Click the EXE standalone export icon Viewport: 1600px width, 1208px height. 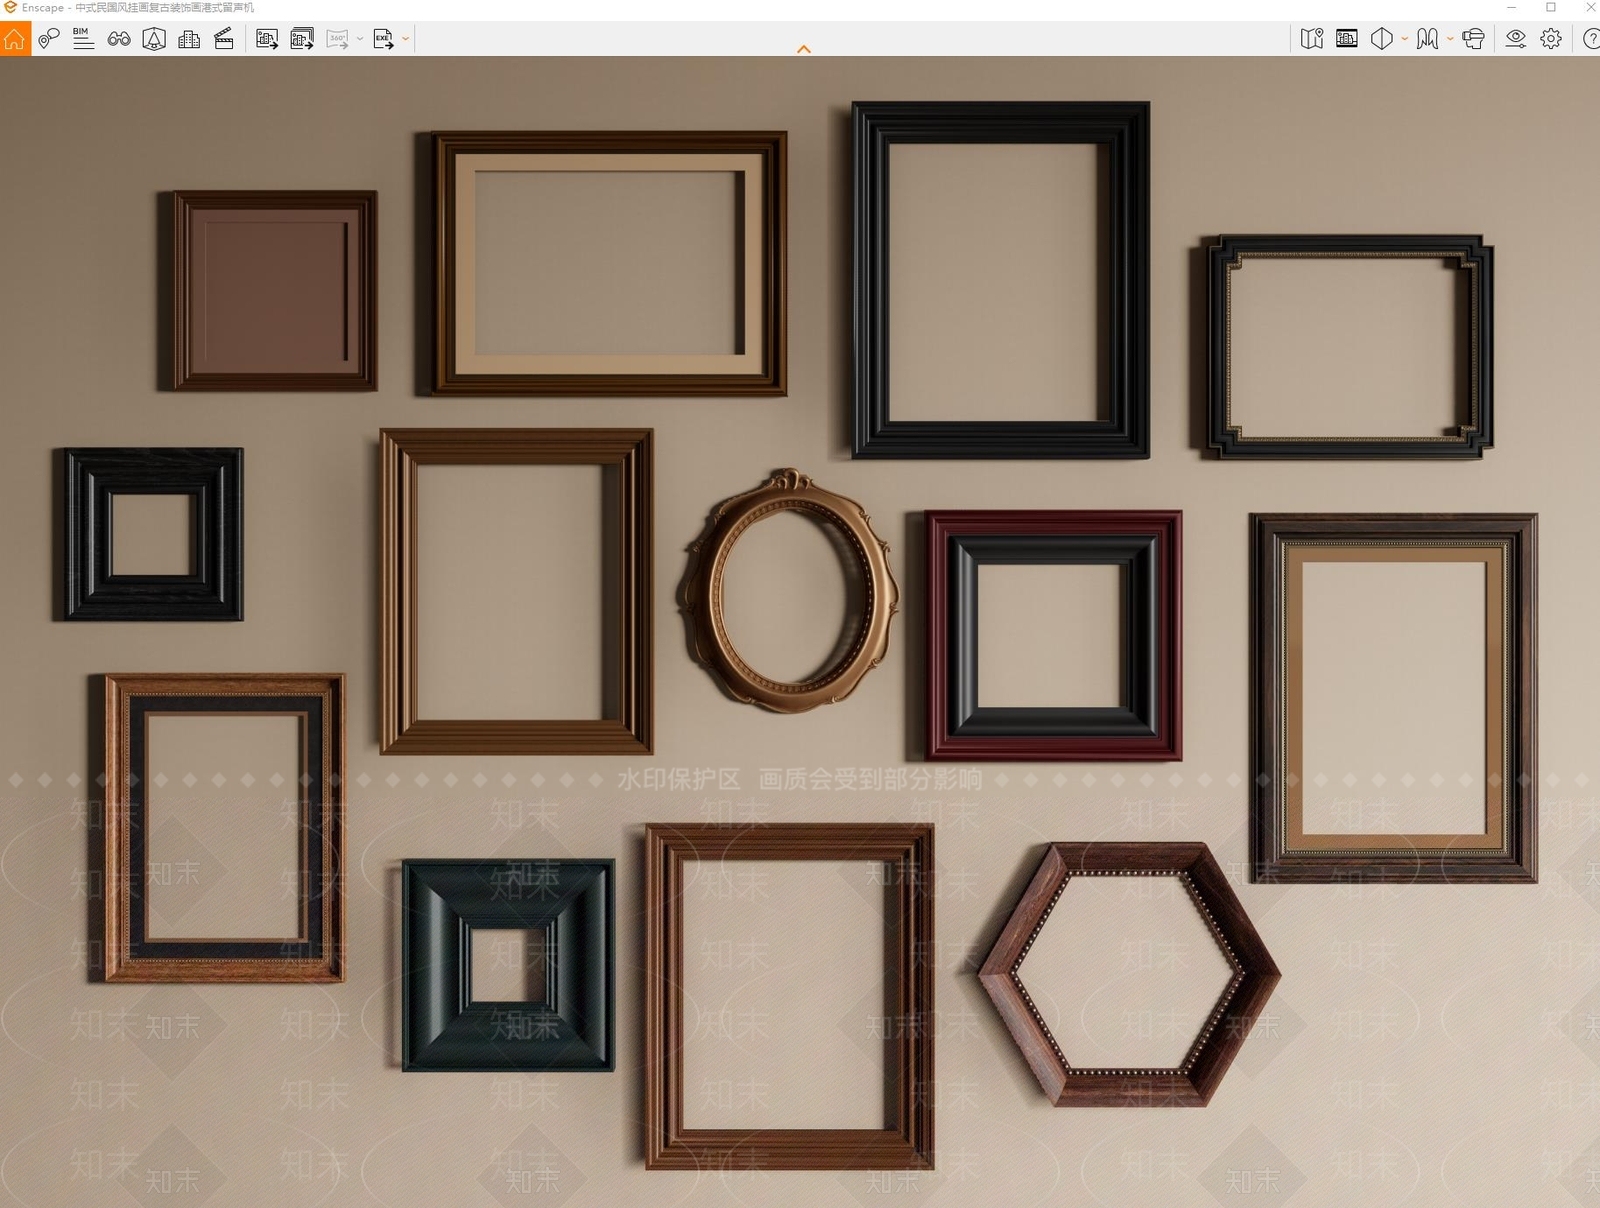tap(384, 39)
